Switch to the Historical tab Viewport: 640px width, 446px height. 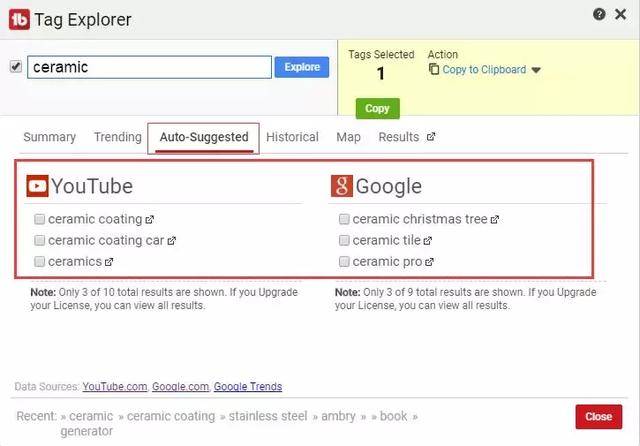point(292,137)
